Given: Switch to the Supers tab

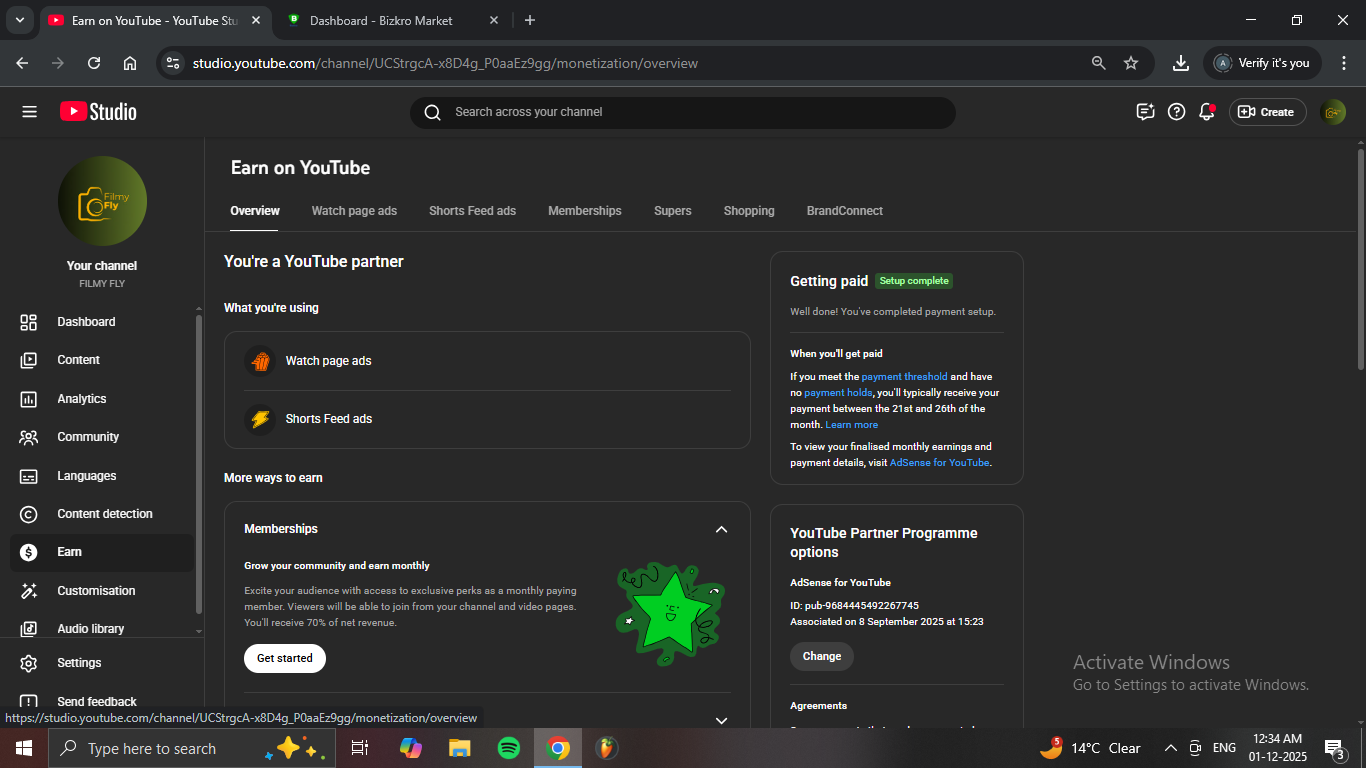Looking at the screenshot, I should pos(672,211).
